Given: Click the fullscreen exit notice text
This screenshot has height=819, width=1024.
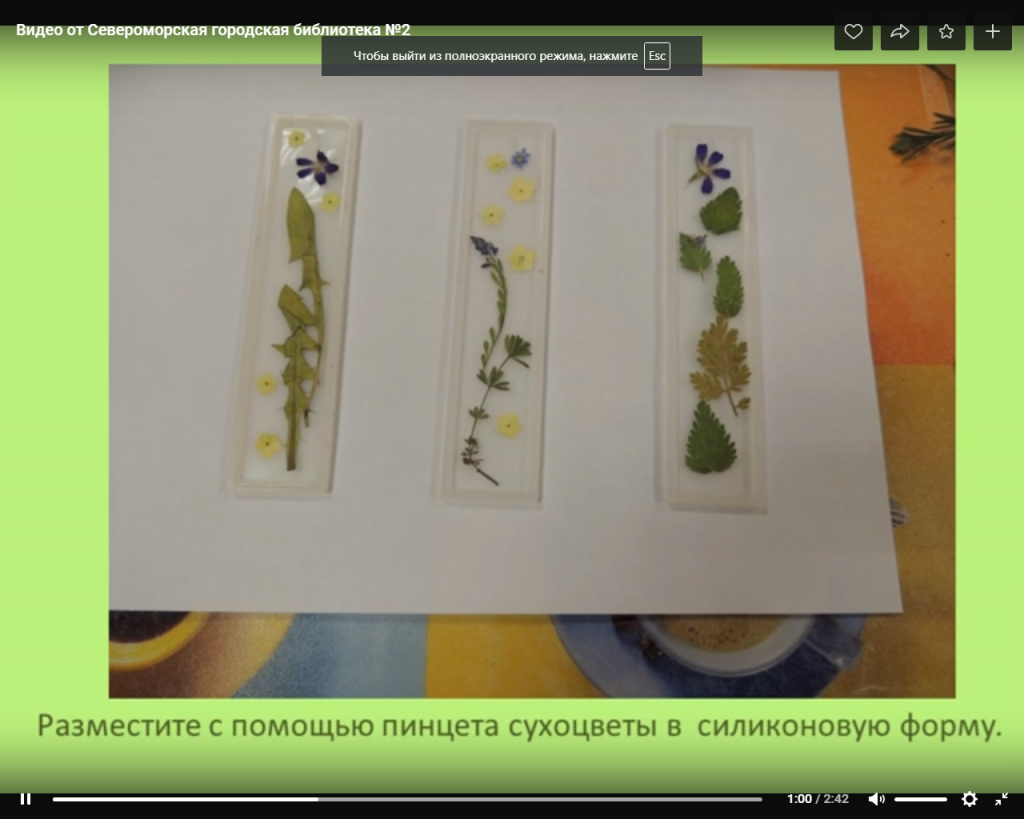Looking at the screenshot, I should (x=495, y=56).
